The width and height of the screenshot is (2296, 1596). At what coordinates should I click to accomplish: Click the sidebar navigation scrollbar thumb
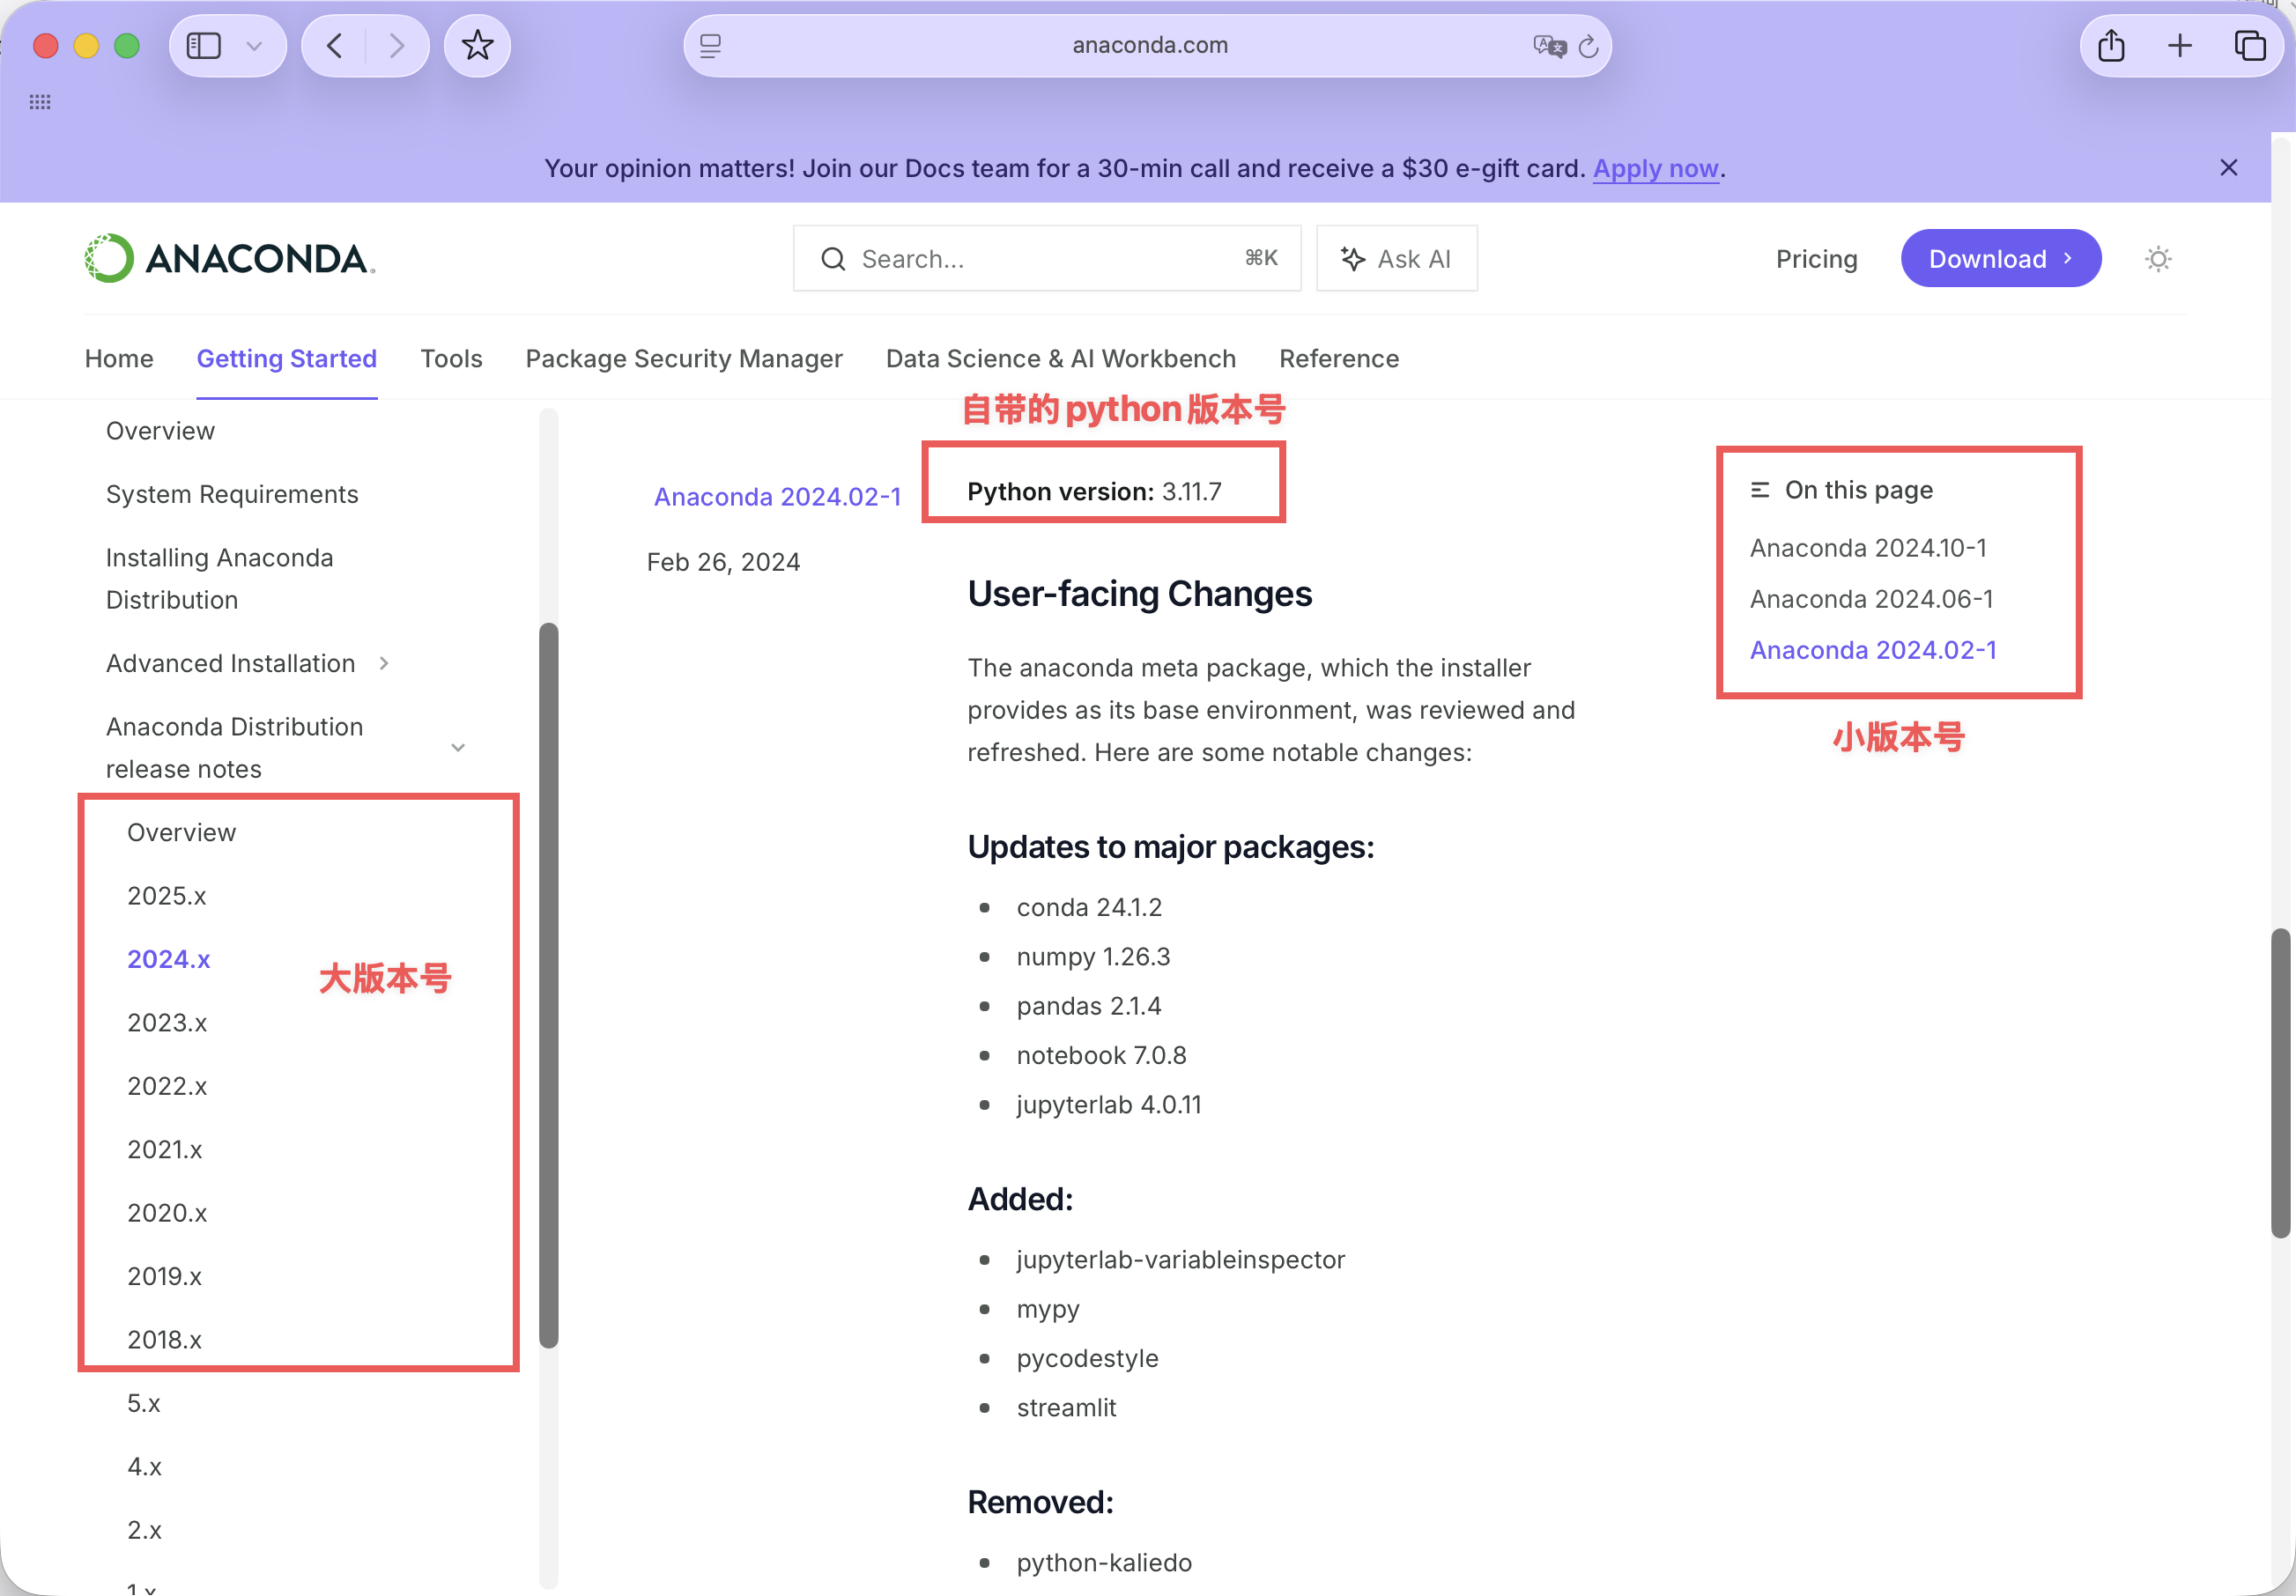point(548,985)
